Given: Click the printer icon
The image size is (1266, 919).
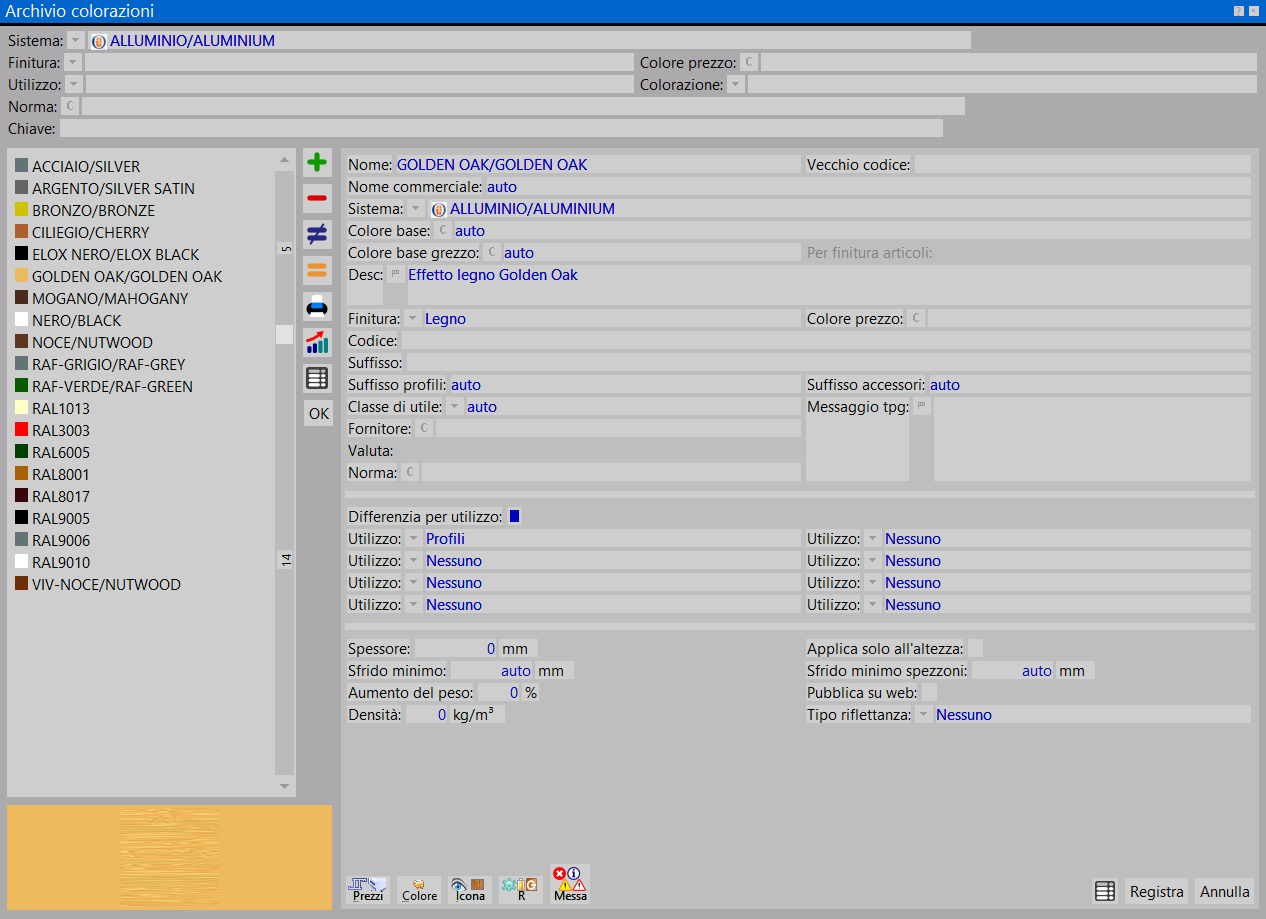Looking at the screenshot, I should coord(317,306).
